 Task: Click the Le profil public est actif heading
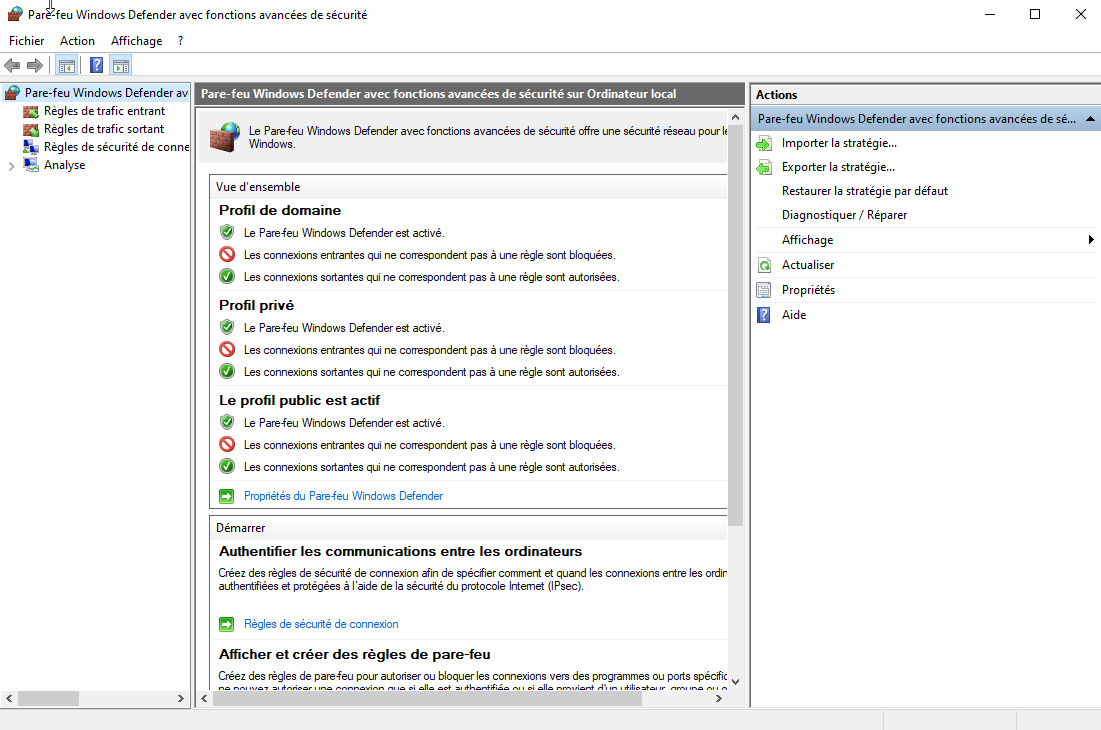tap(299, 400)
